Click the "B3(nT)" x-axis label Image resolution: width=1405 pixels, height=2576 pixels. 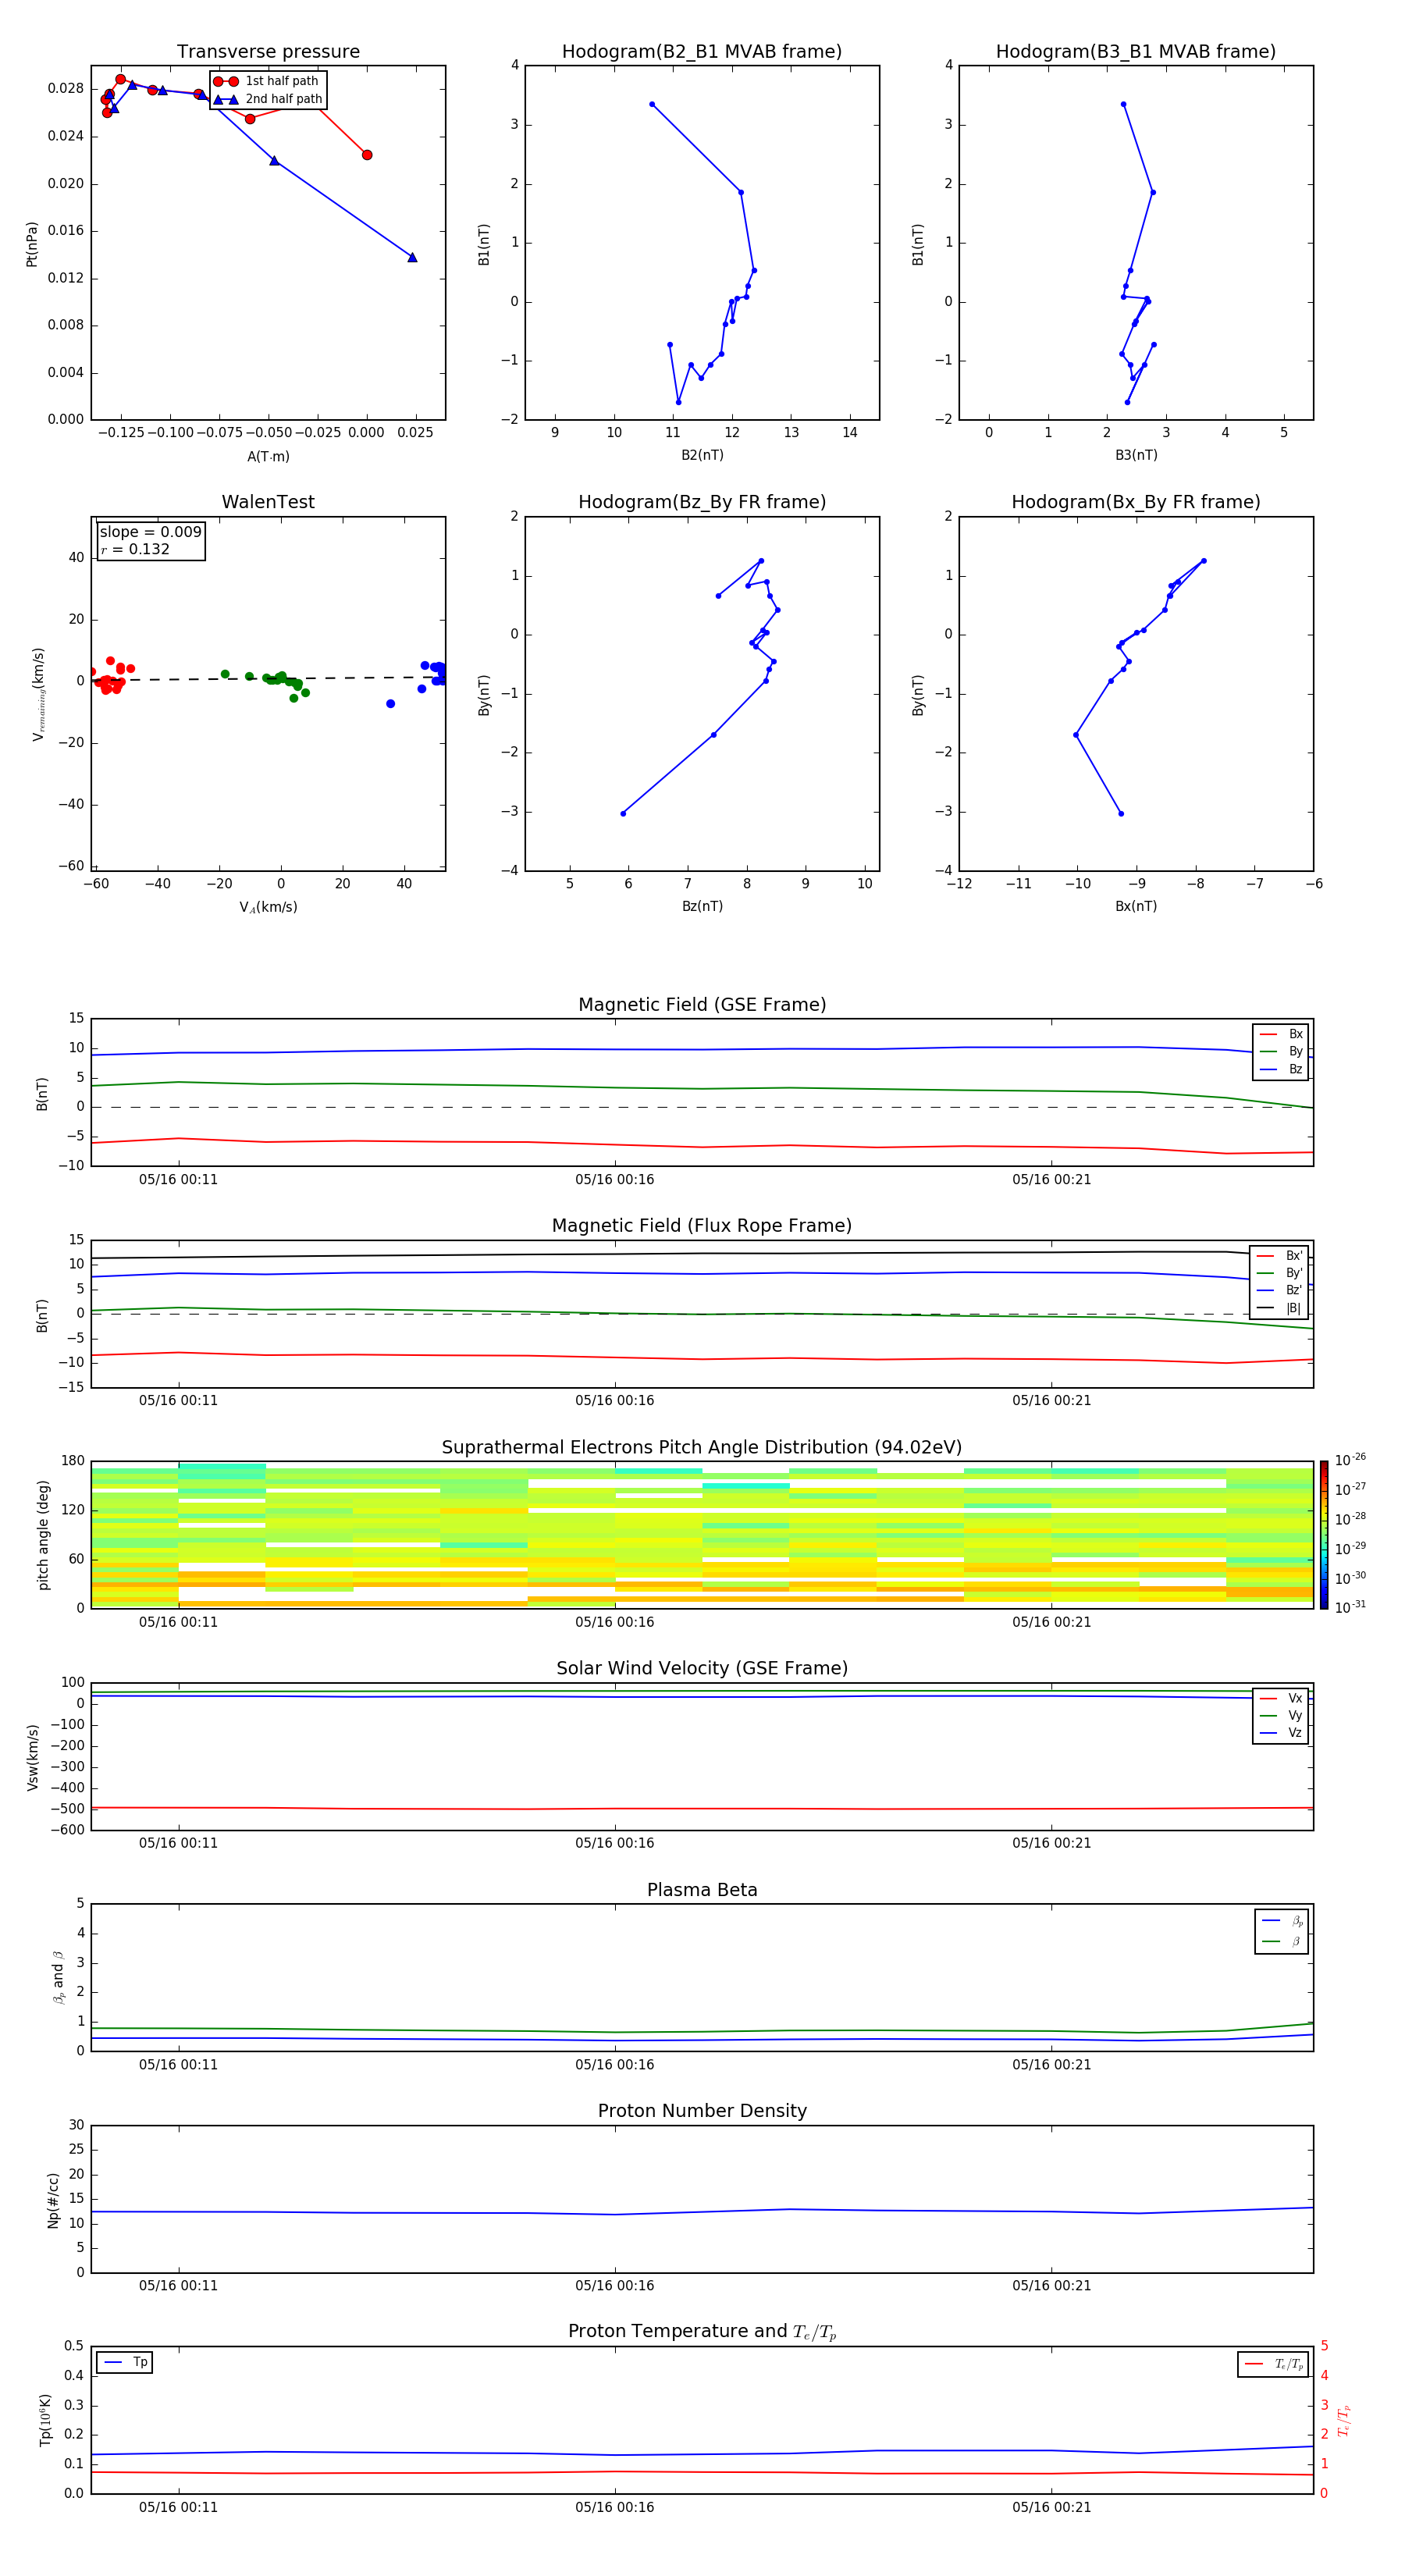click(1136, 455)
